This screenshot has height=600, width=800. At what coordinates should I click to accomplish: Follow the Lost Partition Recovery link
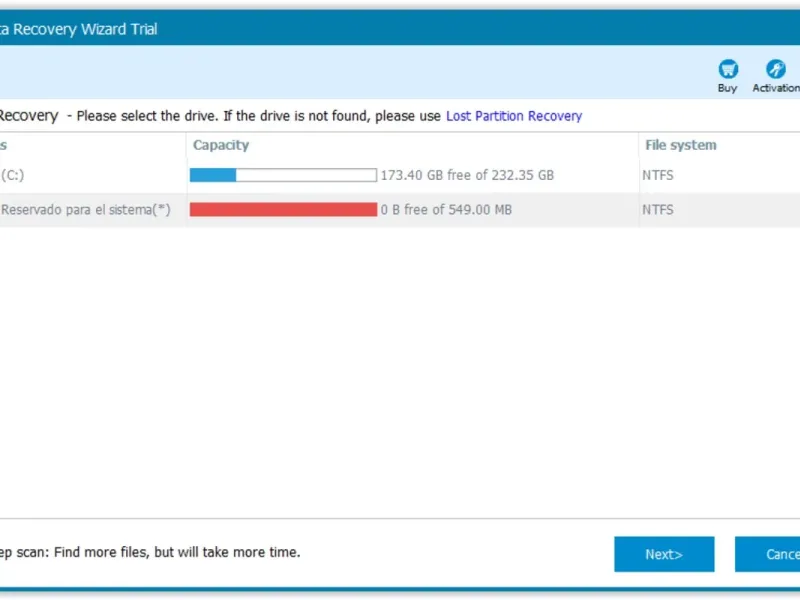[x=514, y=116]
